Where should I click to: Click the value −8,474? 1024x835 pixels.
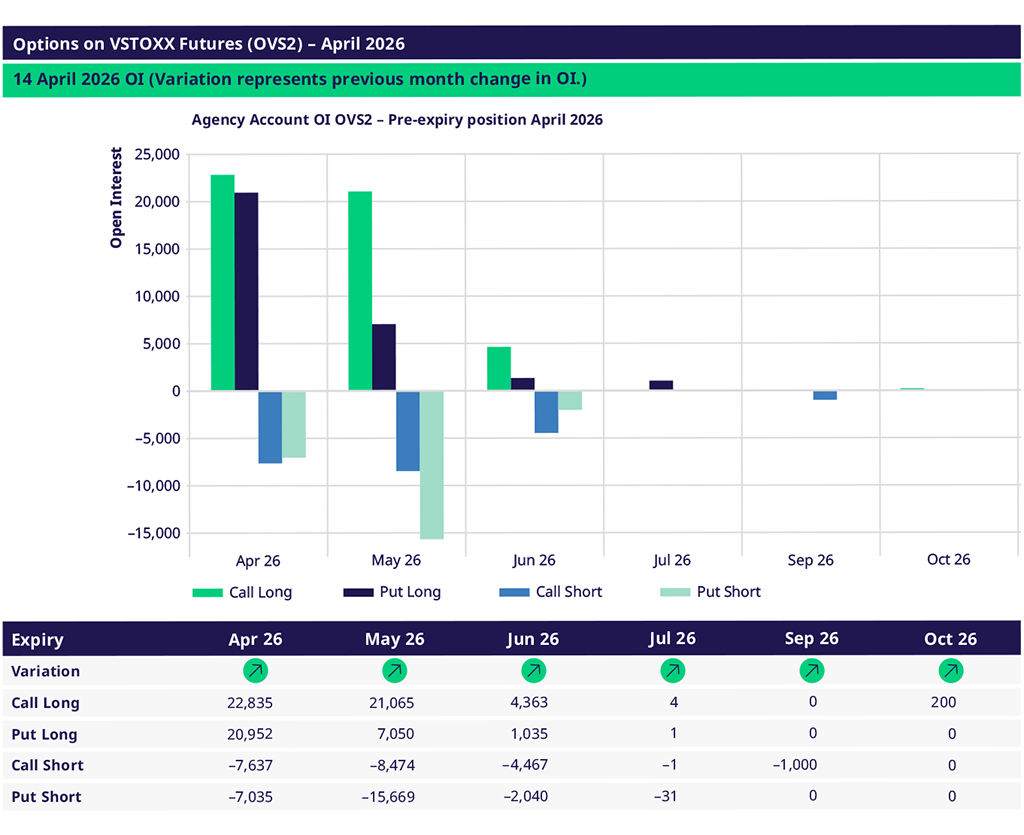(x=392, y=765)
